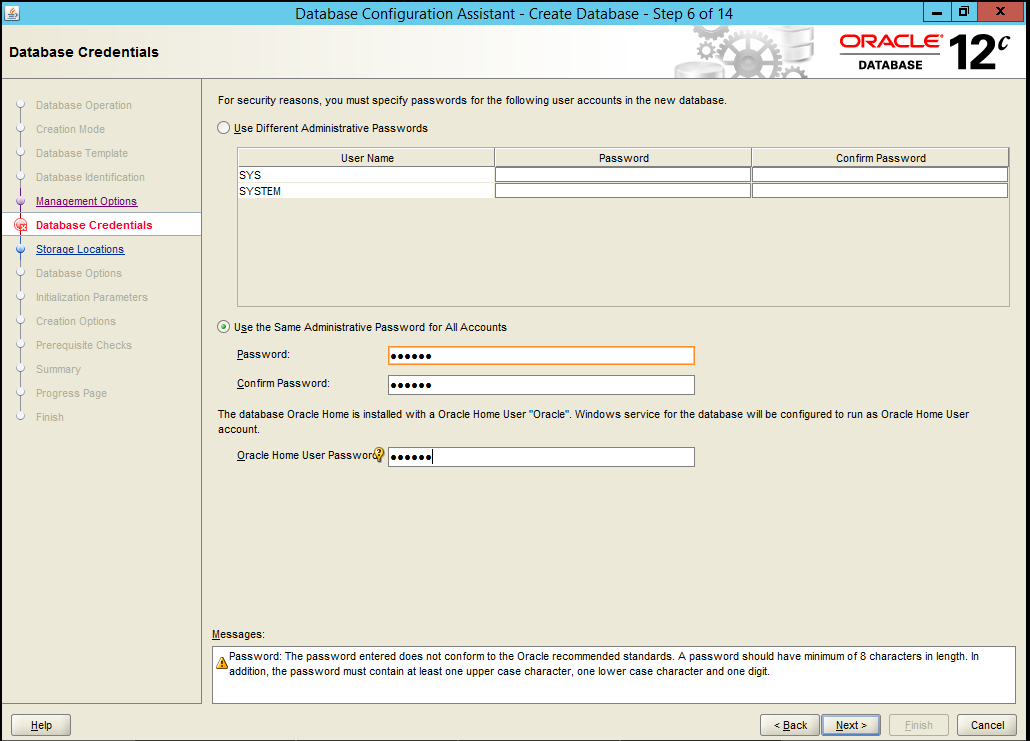1030x741 pixels.
Task: Go back with the Back button
Action: point(790,725)
